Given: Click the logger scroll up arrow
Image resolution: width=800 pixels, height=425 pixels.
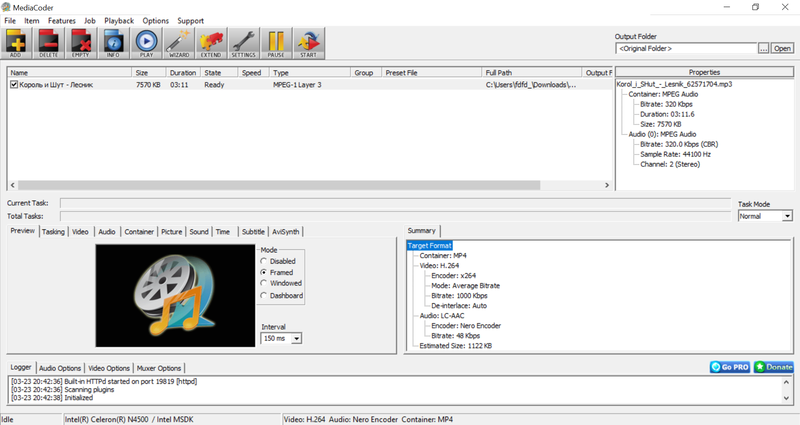Looking at the screenshot, I should [x=786, y=382].
